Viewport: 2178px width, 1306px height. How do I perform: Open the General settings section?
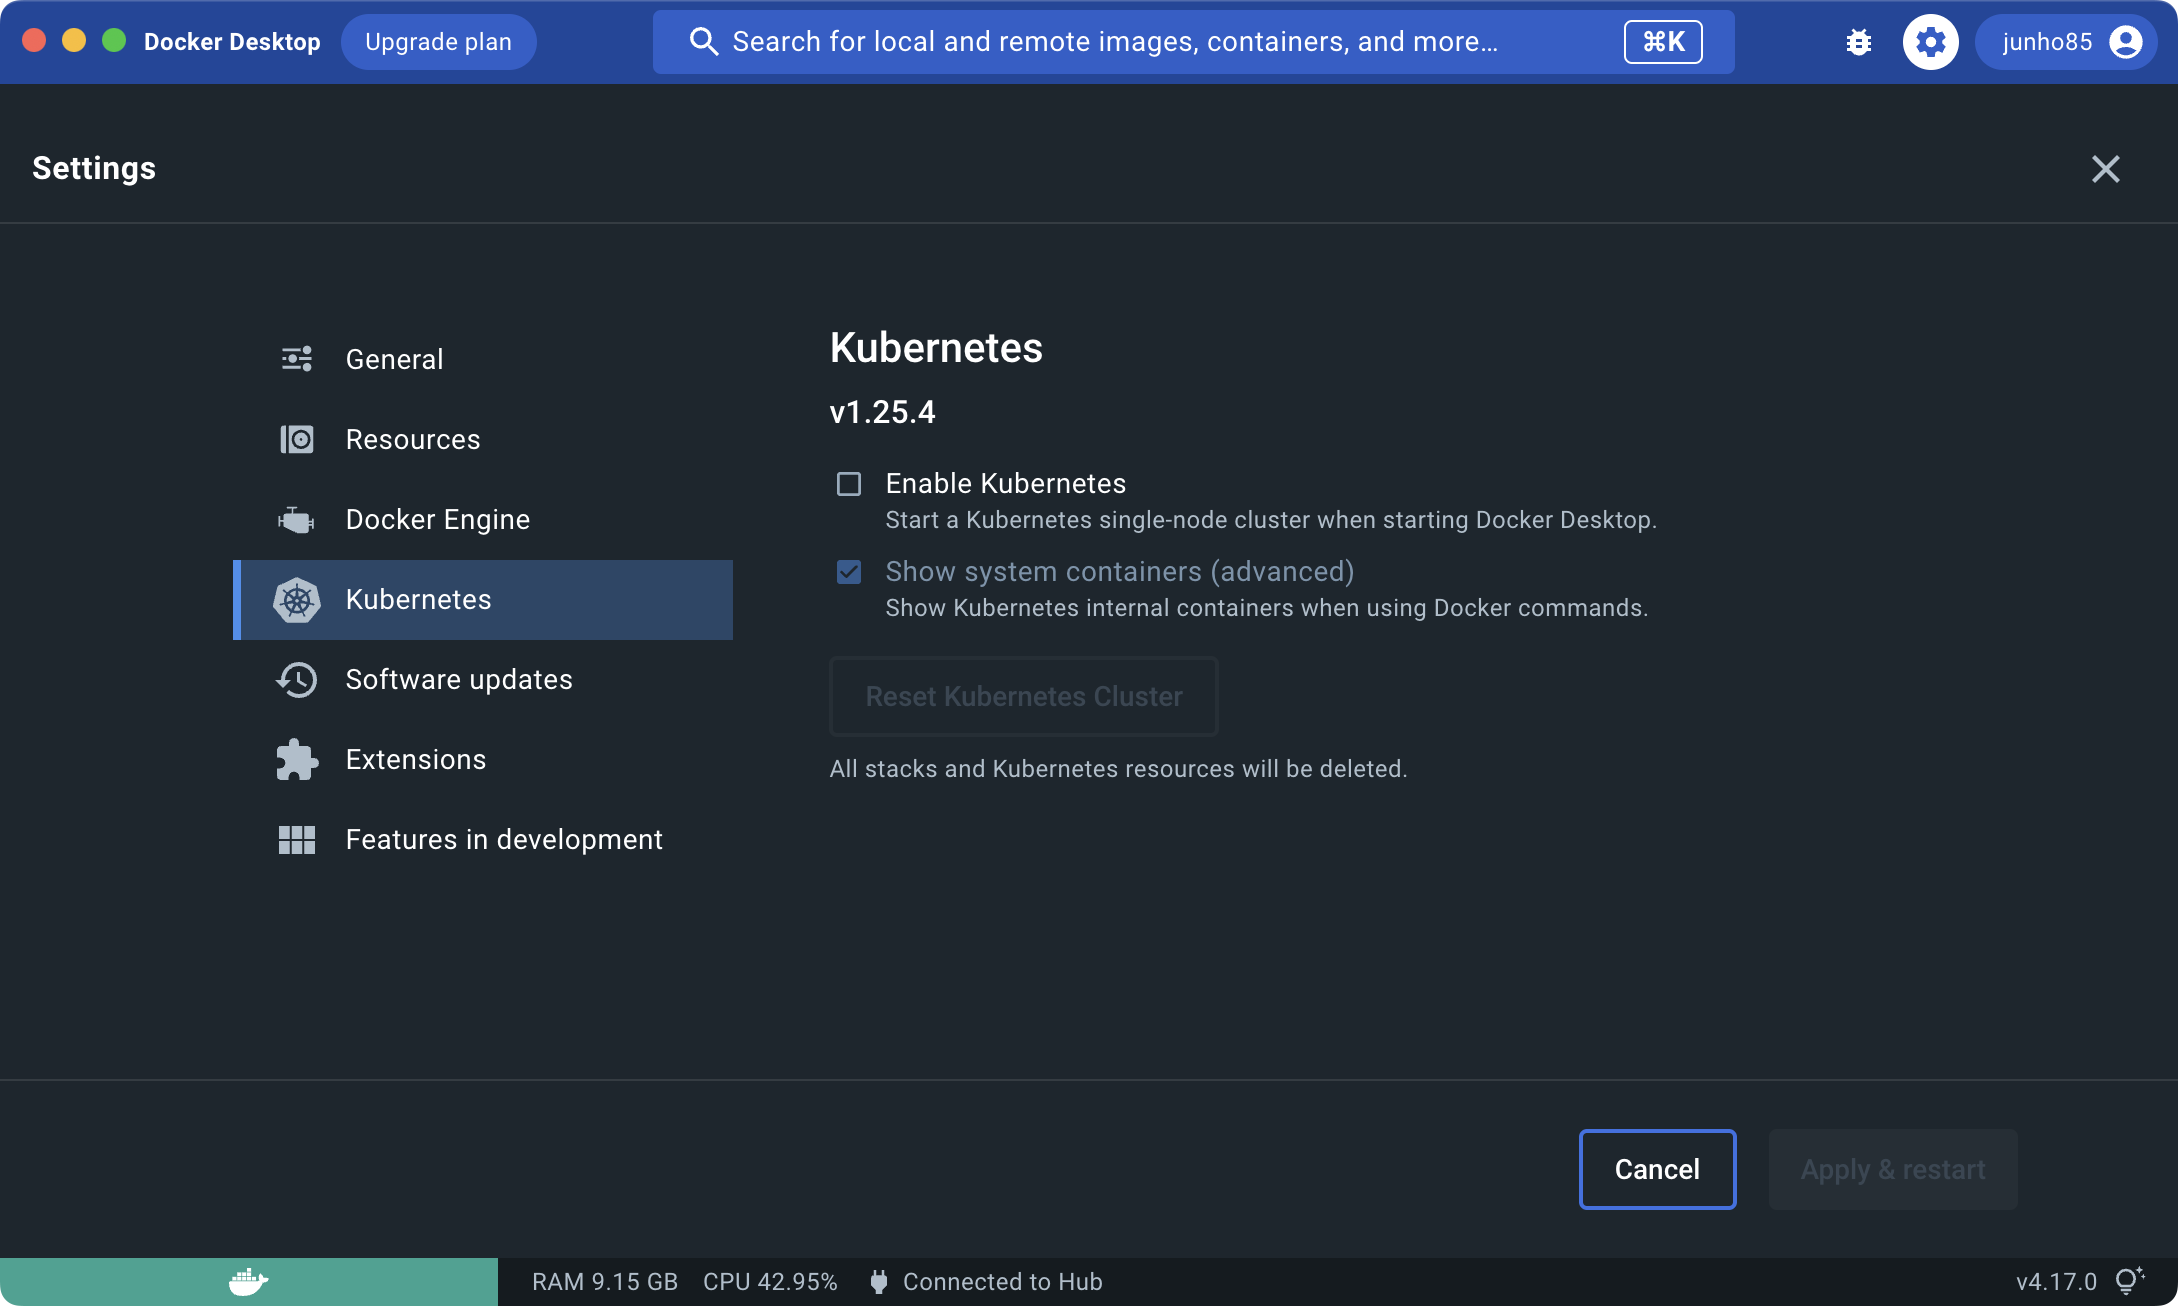pos(394,360)
